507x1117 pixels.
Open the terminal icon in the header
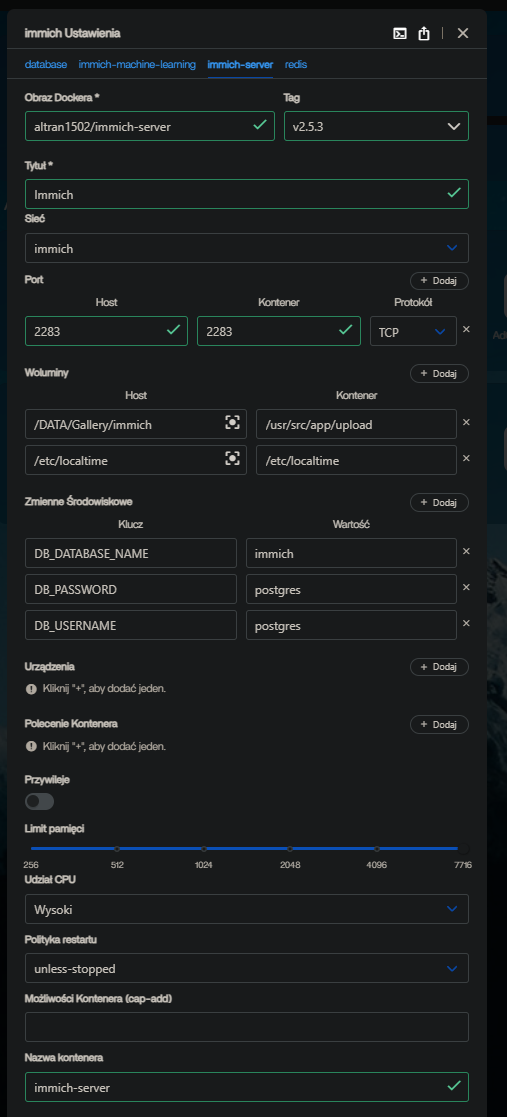click(400, 33)
